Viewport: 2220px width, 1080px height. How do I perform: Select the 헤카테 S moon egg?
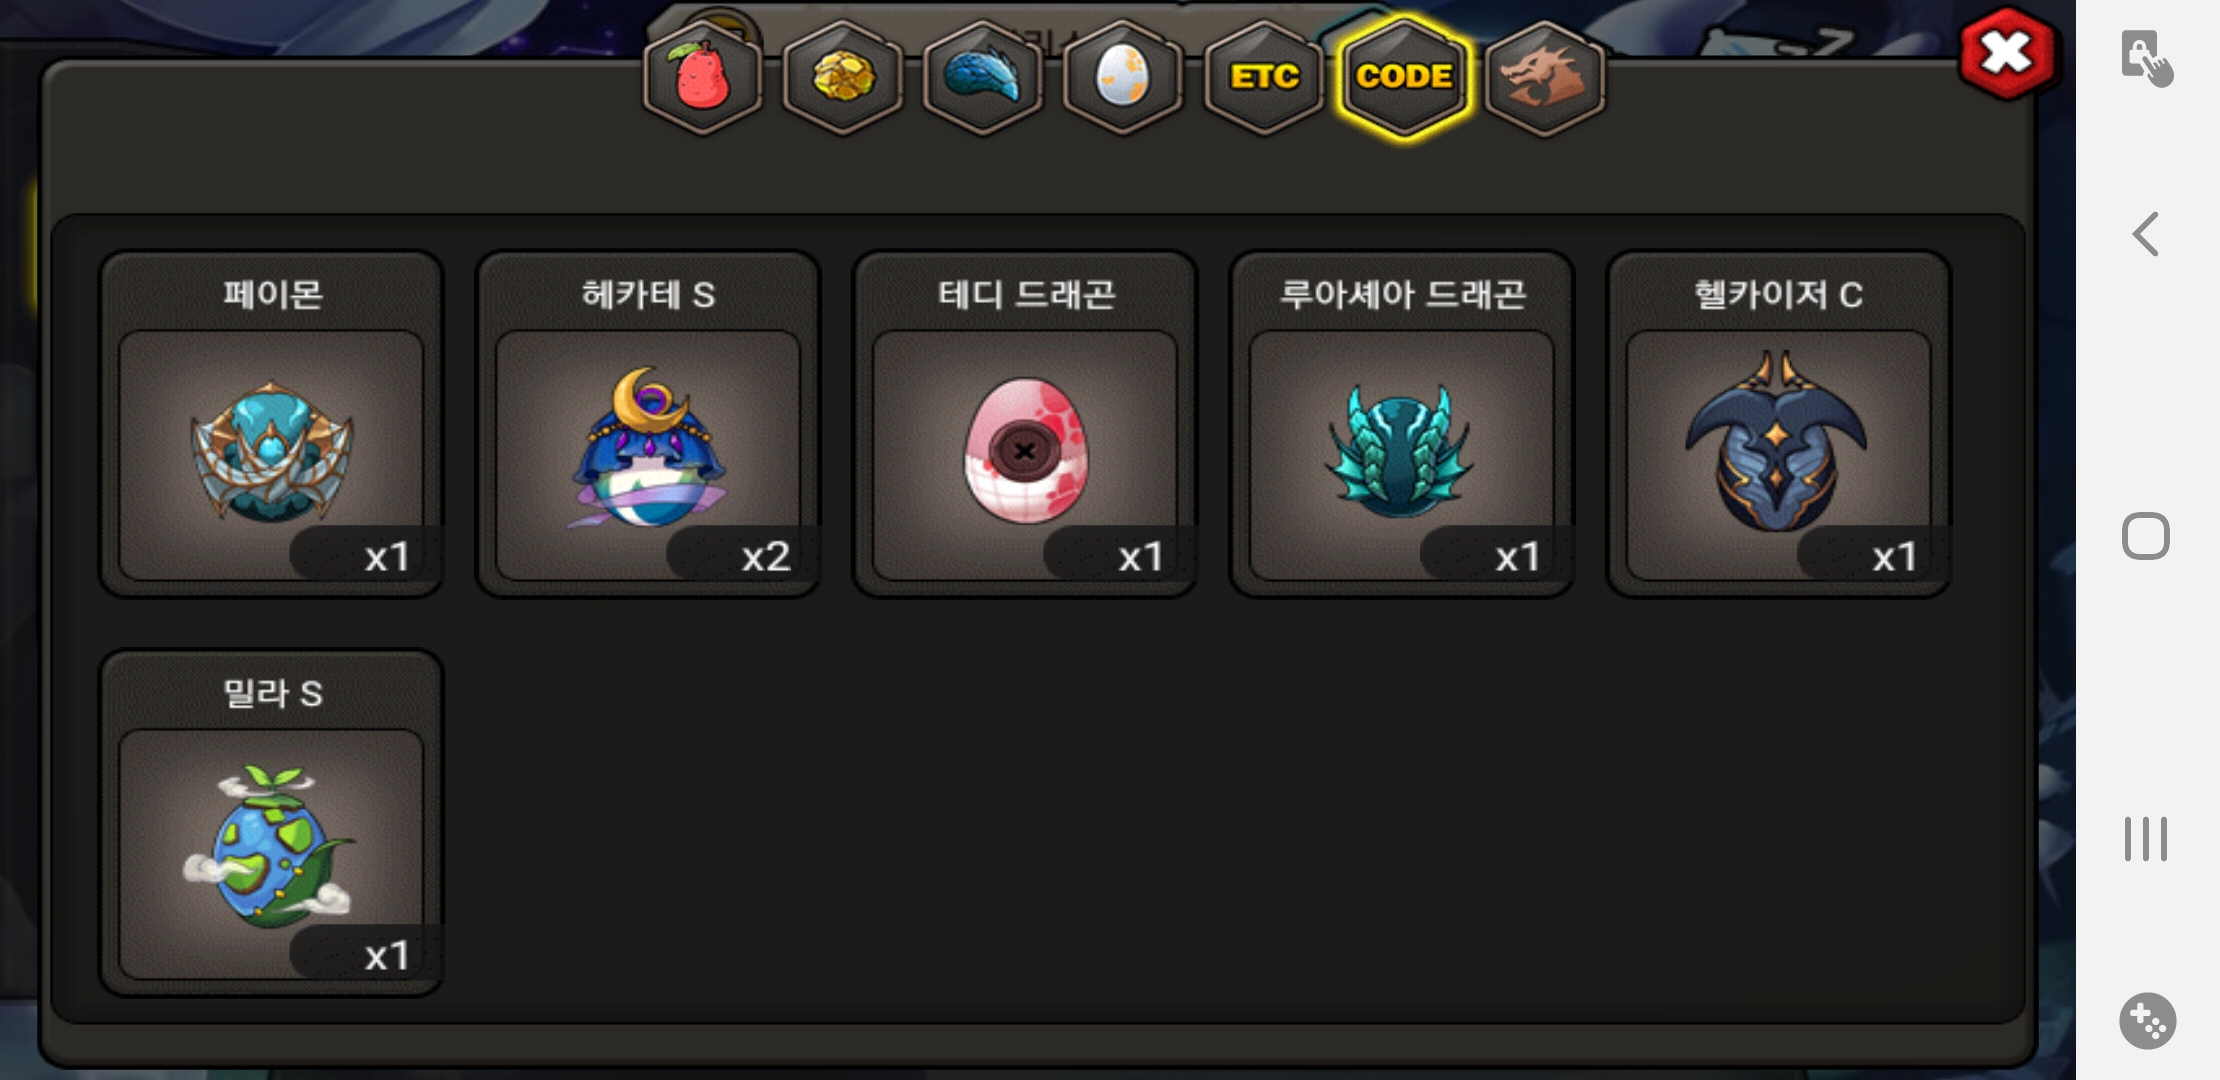coord(648,424)
